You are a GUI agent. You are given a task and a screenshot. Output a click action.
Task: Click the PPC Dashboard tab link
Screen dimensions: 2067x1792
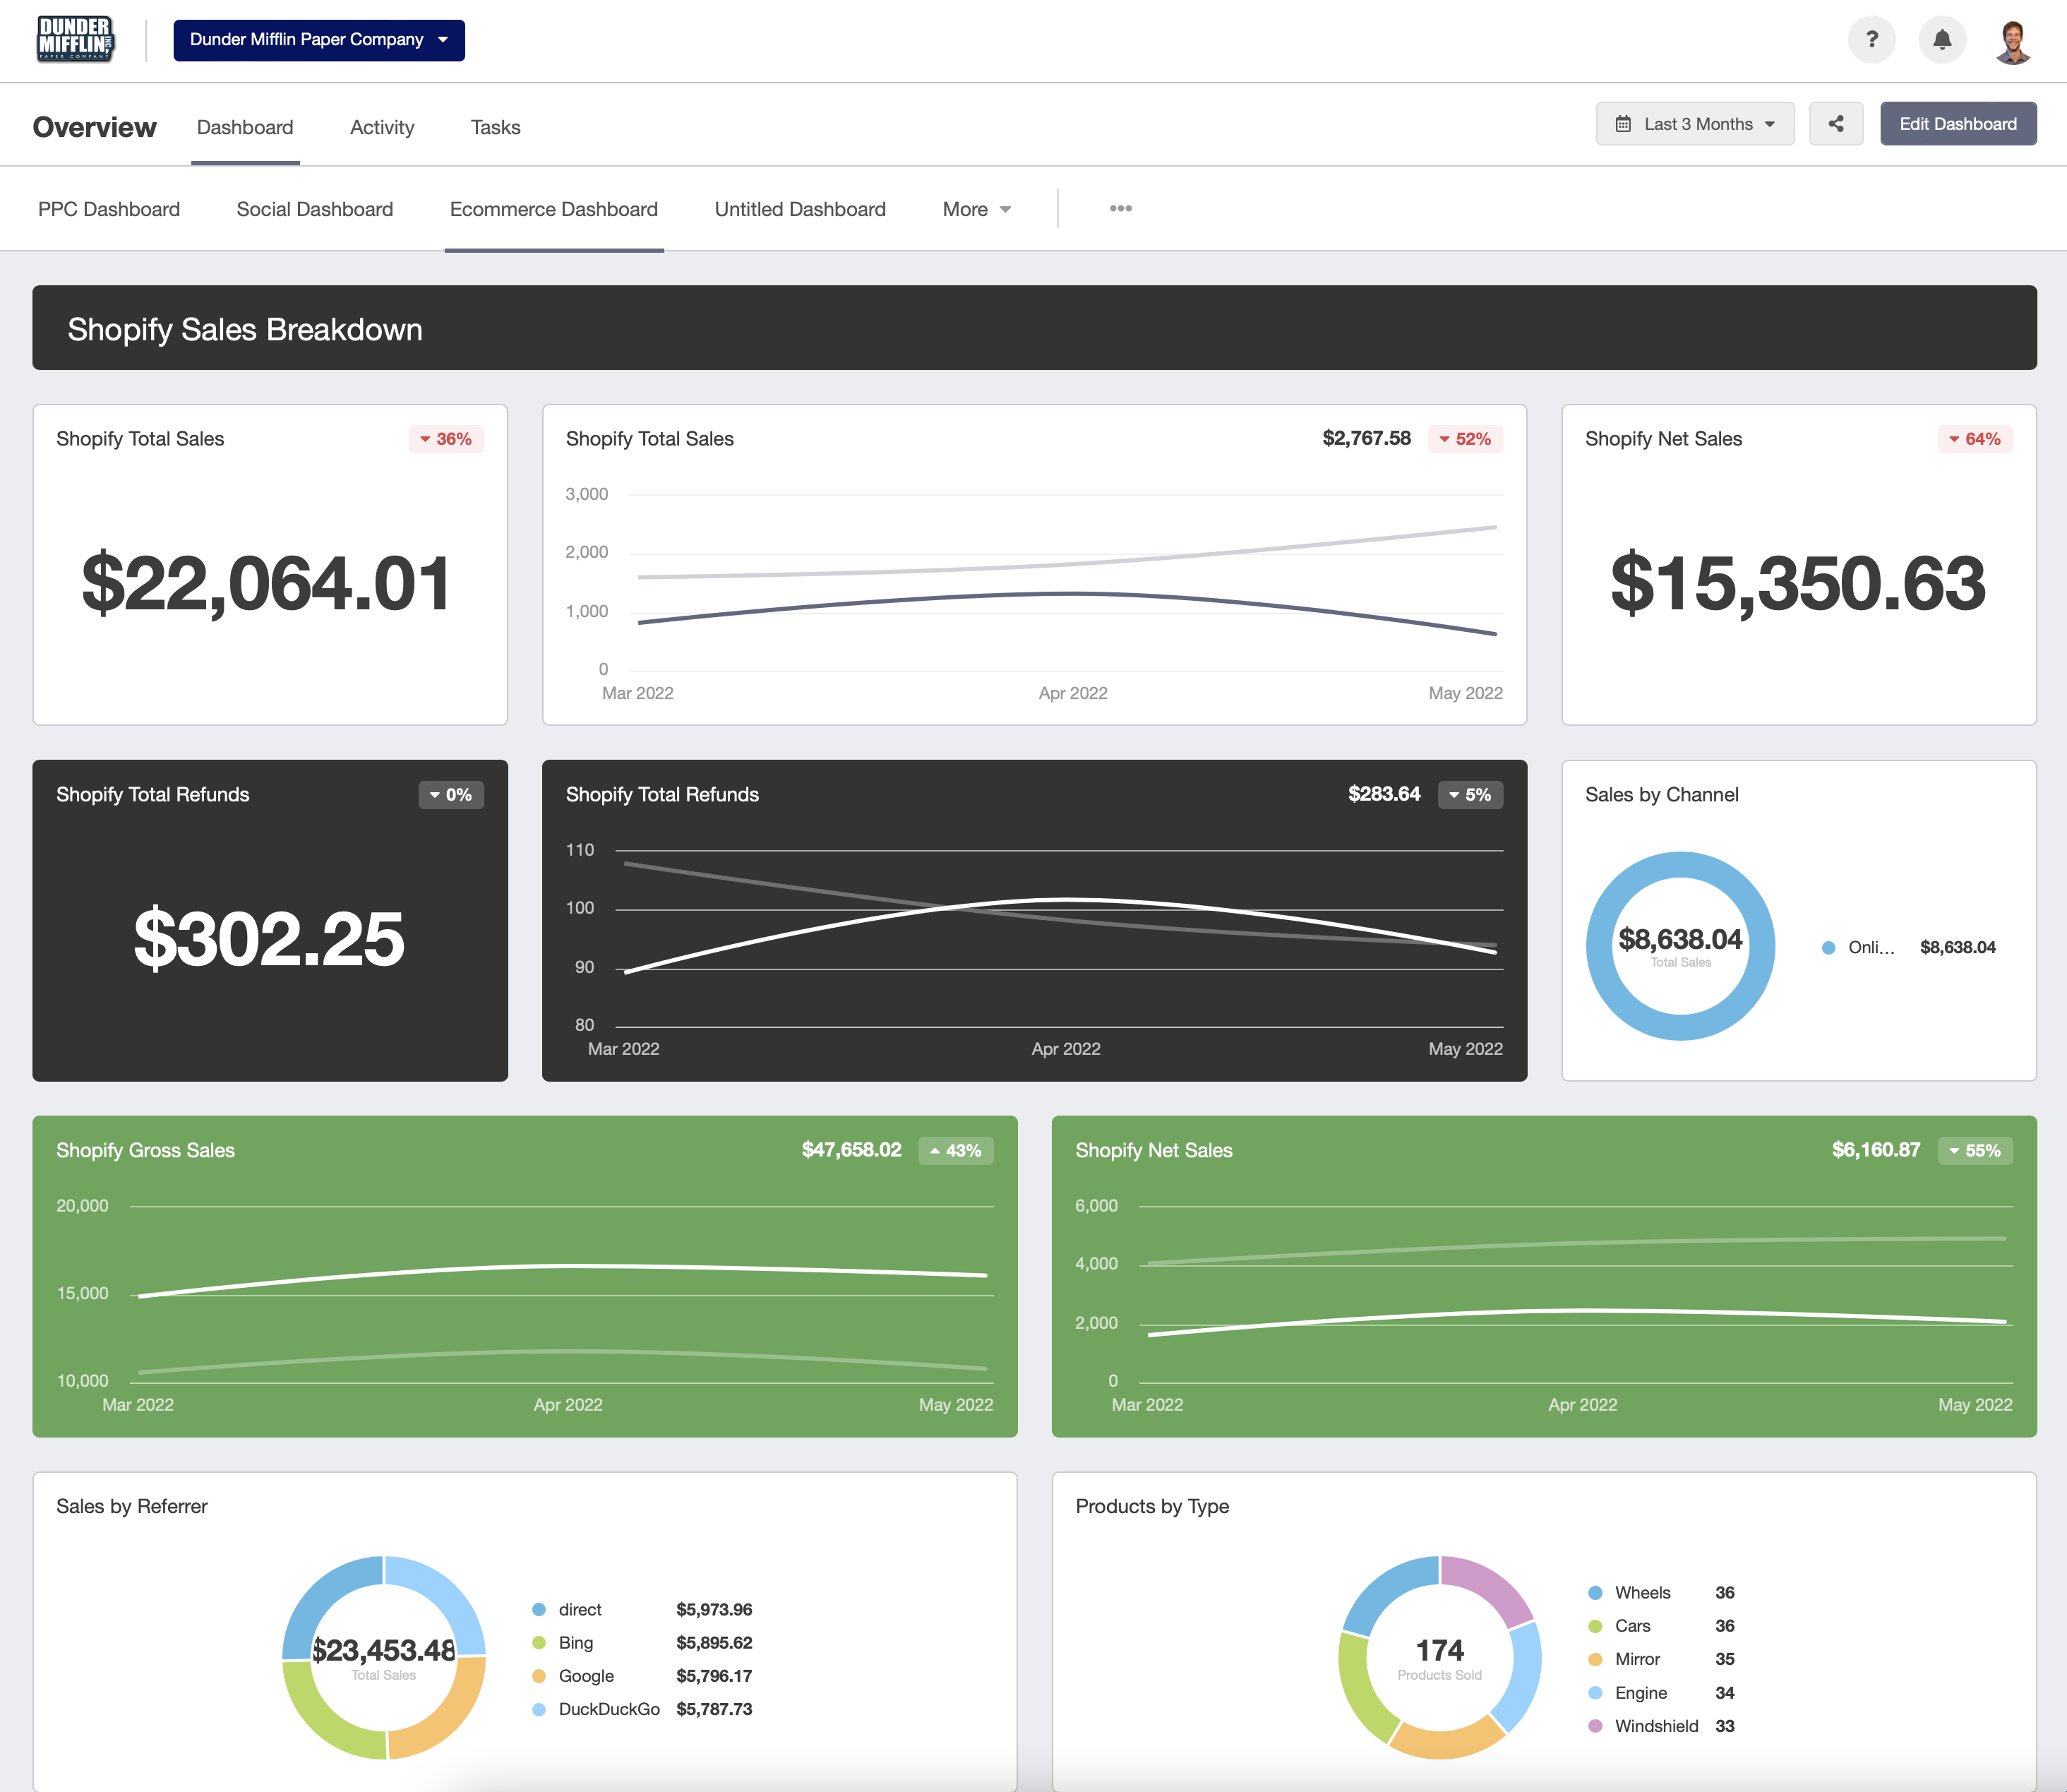coord(109,208)
